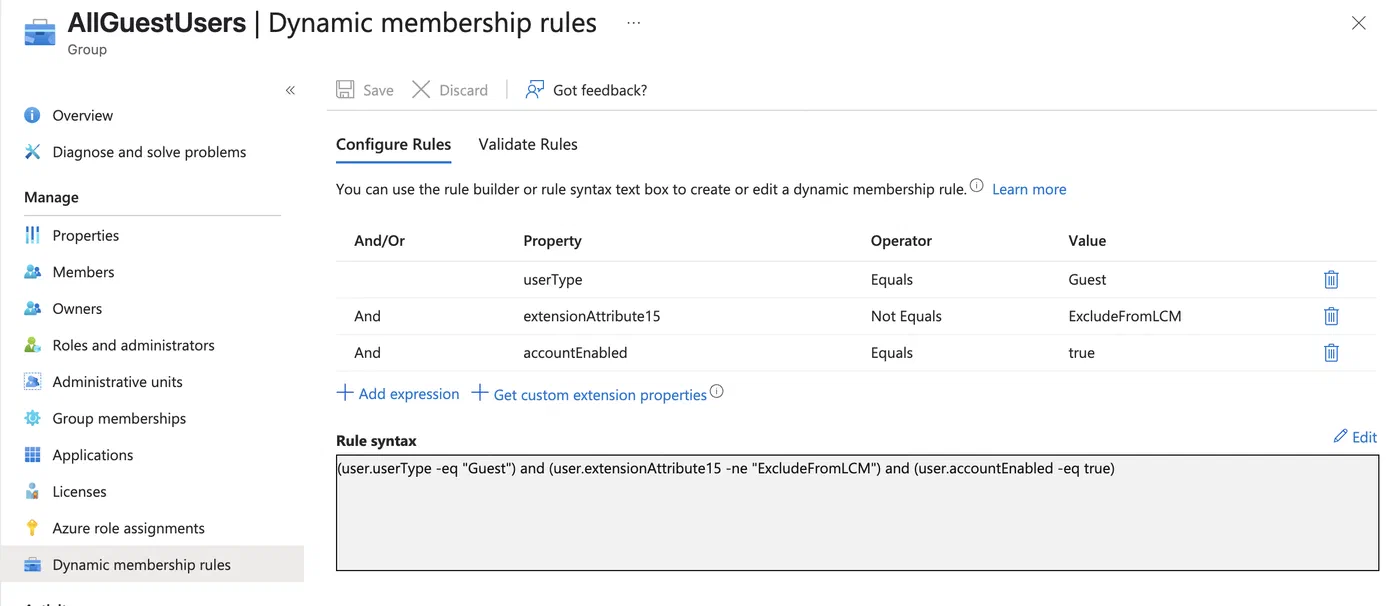Click the info icon beside membership rule description
The image size is (1400, 606).
[x=977, y=186]
